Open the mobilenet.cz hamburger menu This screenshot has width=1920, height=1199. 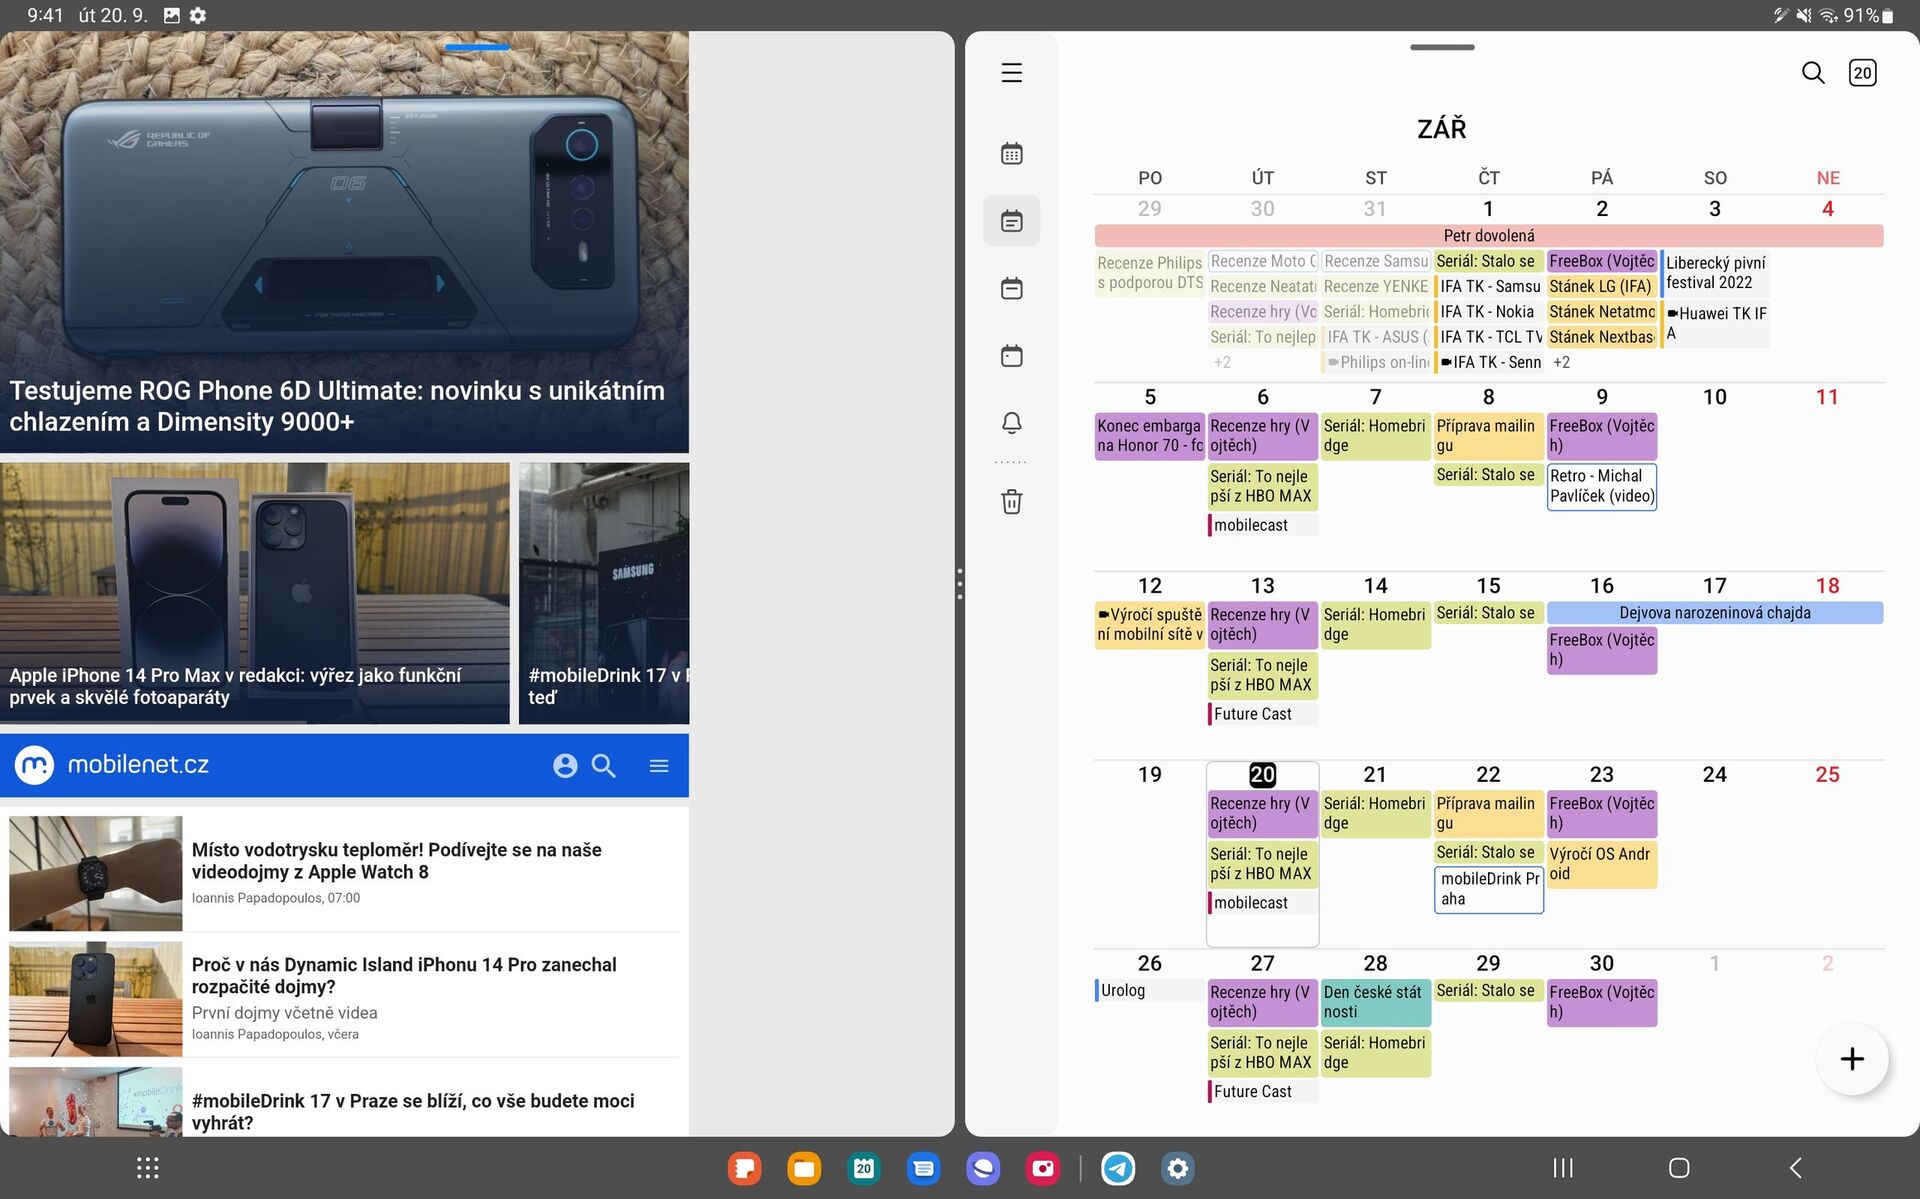(659, 765)
